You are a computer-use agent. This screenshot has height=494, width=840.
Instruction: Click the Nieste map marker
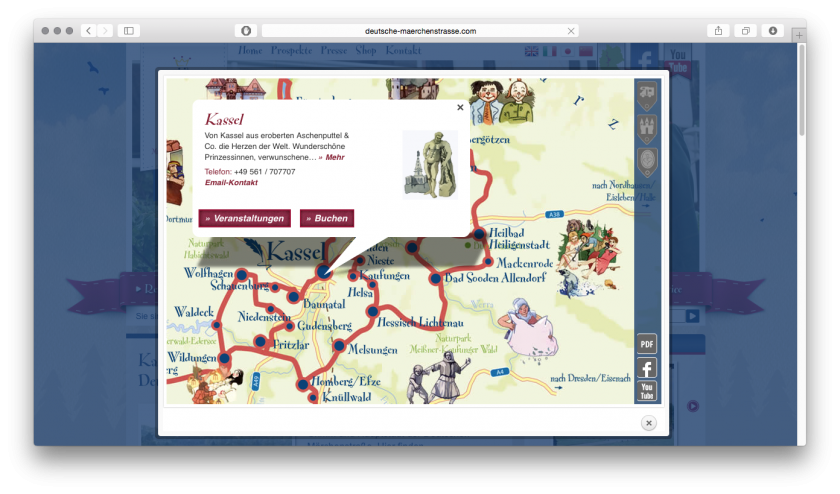click(x=361, y=260)
